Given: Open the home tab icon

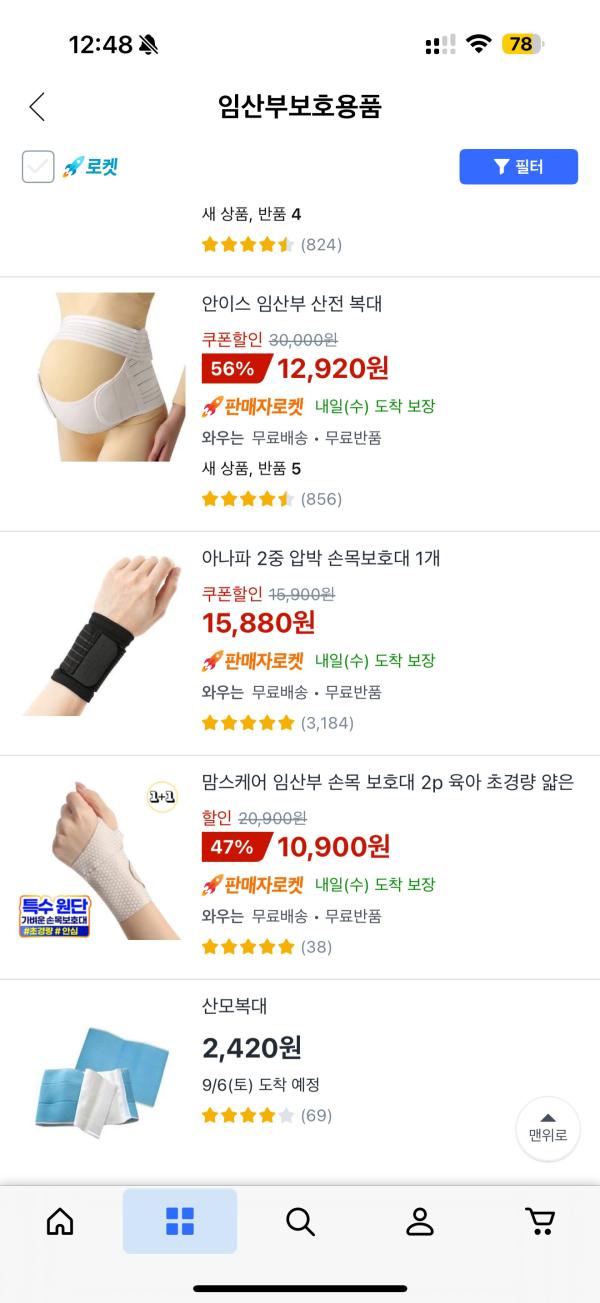Looking at the screenshot, I should [x=60, y=1221].
